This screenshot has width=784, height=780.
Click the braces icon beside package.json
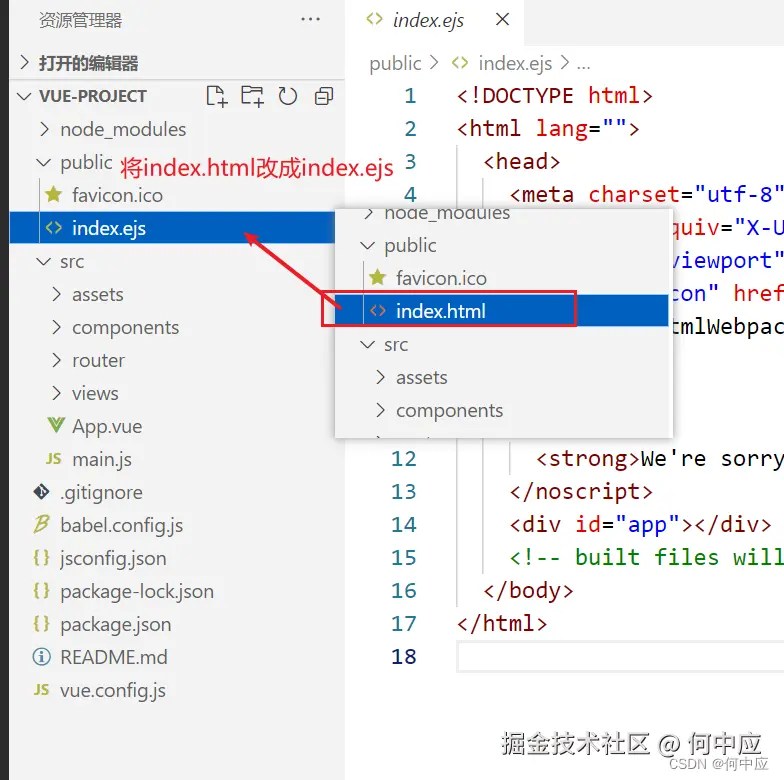42,624
